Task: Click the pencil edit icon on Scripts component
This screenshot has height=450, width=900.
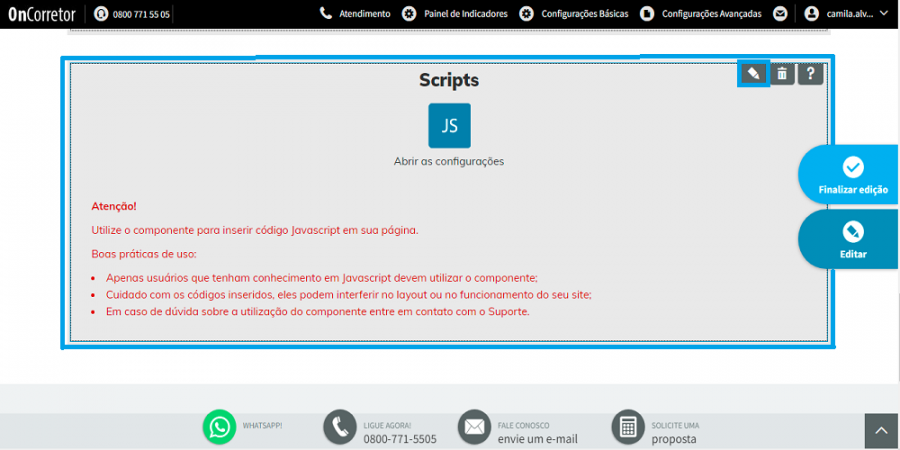Action: coord(753,74)
